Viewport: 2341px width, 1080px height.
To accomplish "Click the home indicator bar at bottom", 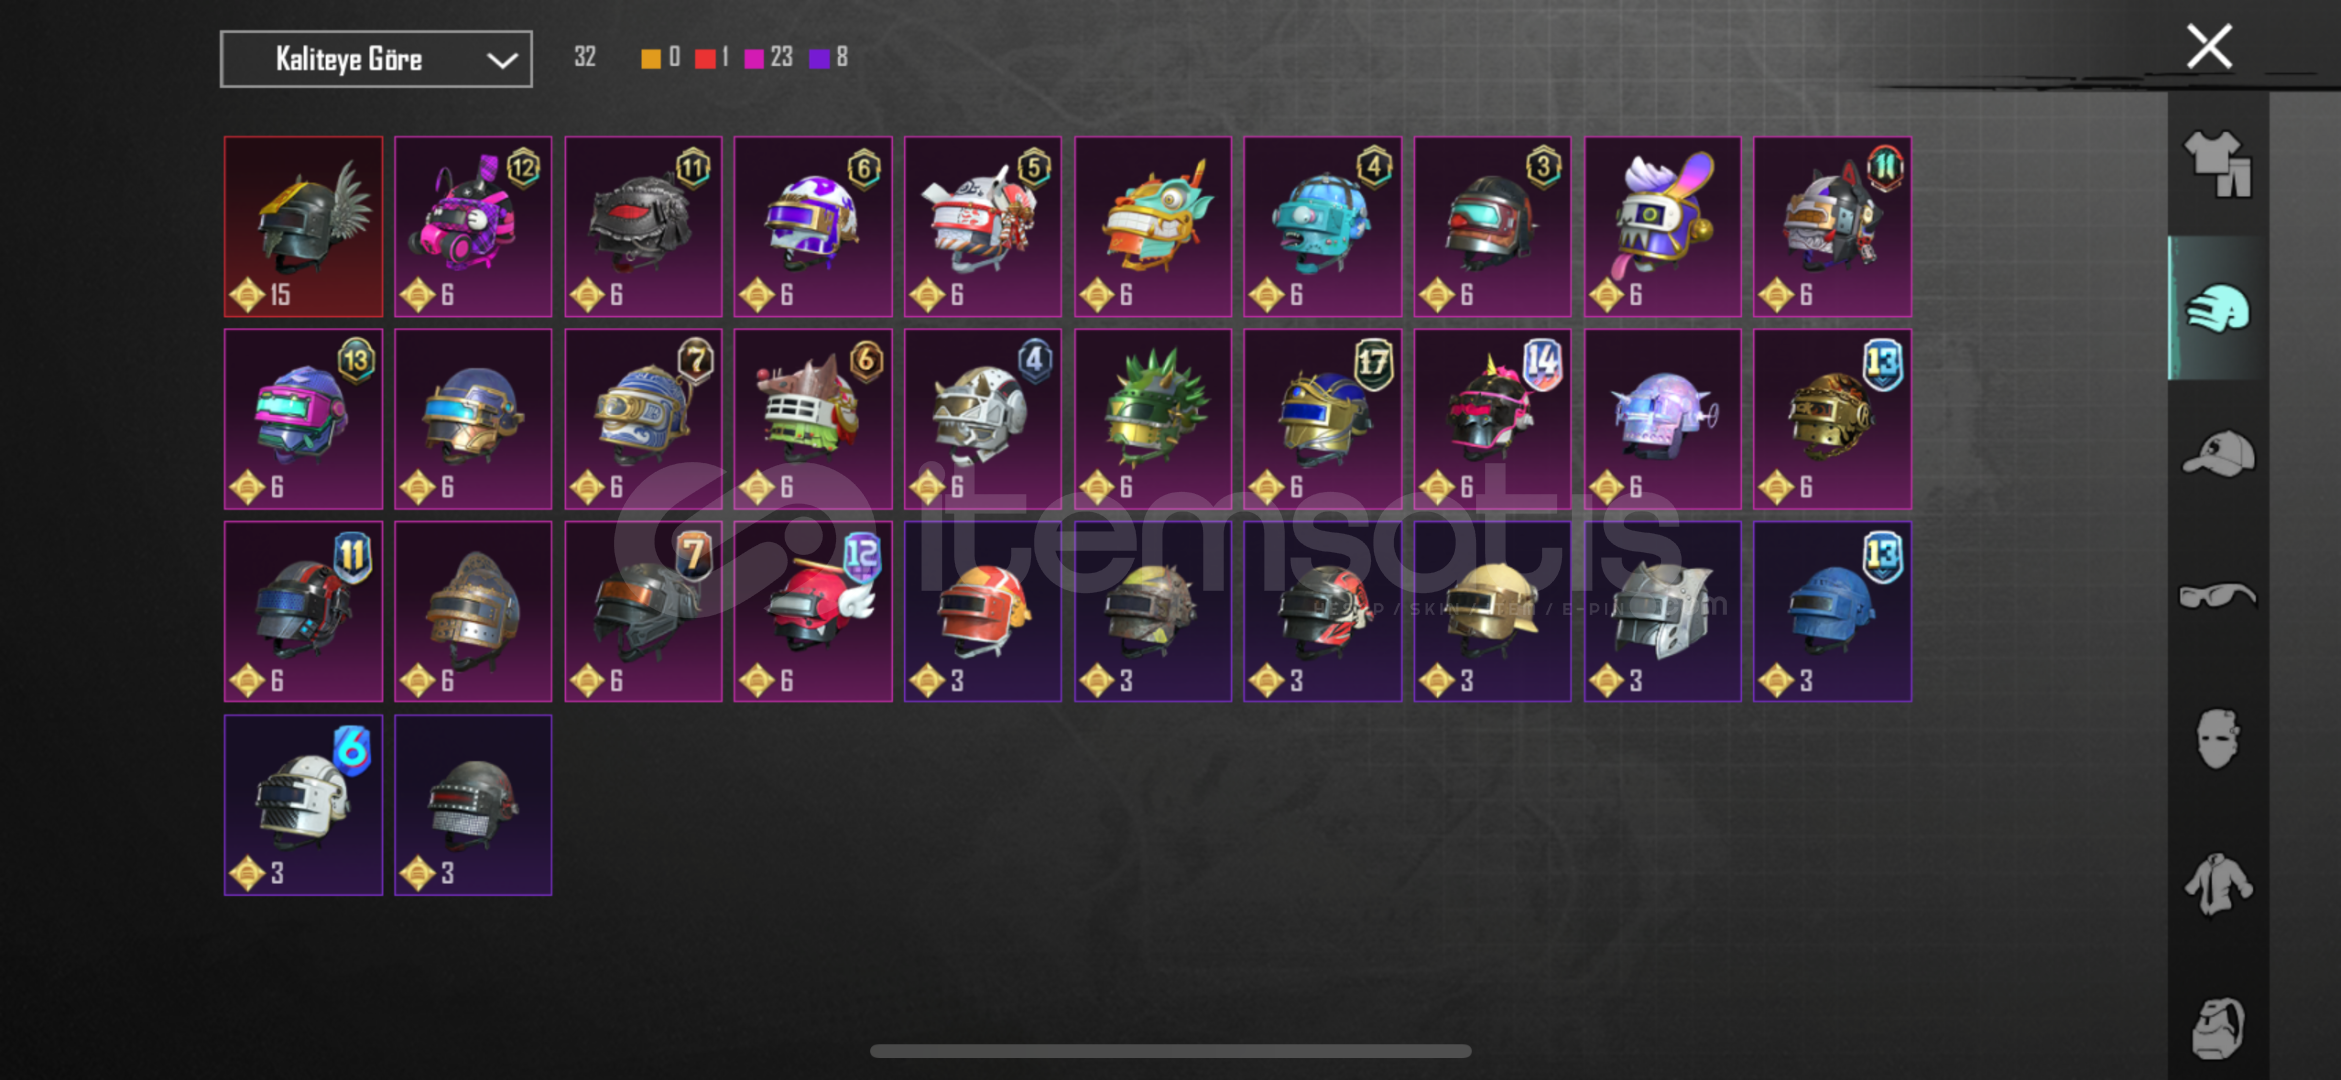I will [x=1170, y=1051].
